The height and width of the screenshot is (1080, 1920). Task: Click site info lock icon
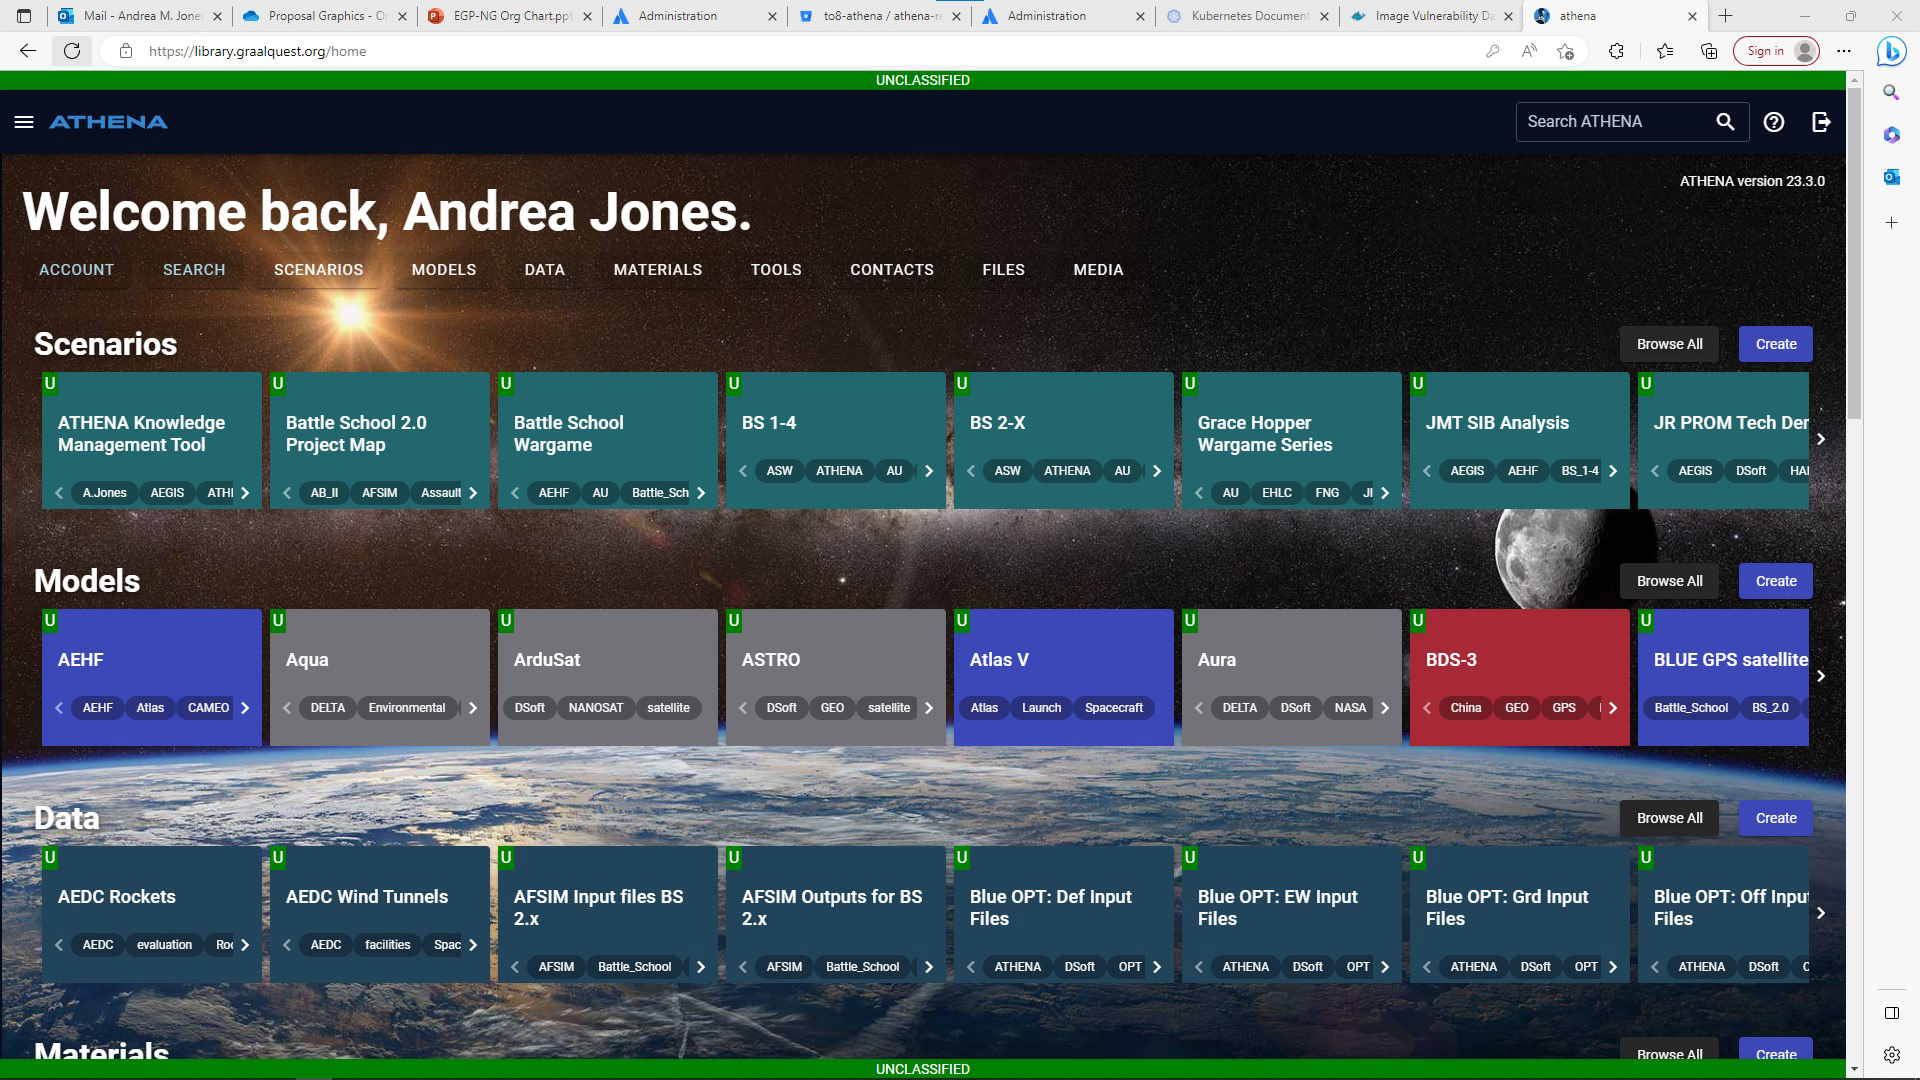[x=126, y=51]
